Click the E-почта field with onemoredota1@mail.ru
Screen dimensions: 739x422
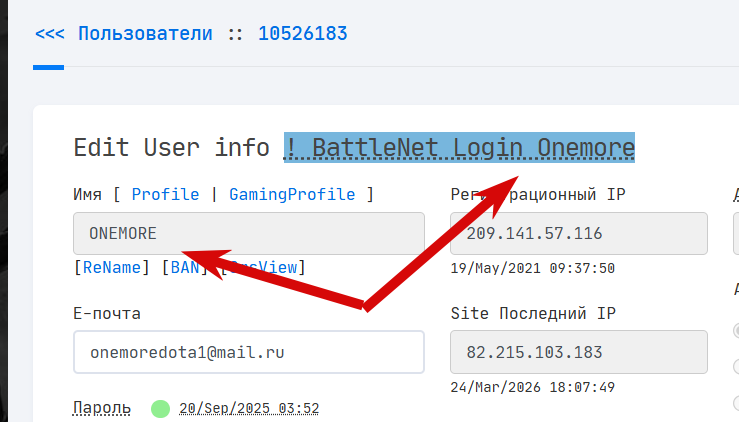249,352
